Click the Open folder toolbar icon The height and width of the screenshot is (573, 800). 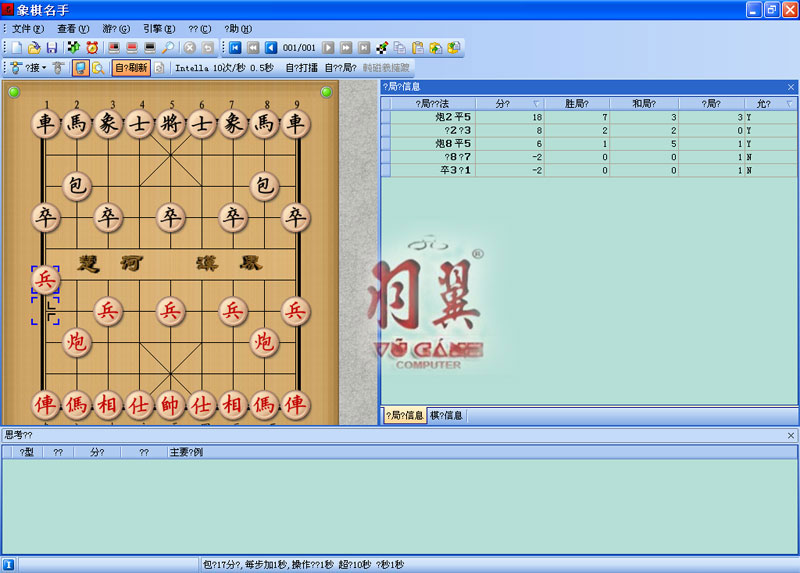34,48
